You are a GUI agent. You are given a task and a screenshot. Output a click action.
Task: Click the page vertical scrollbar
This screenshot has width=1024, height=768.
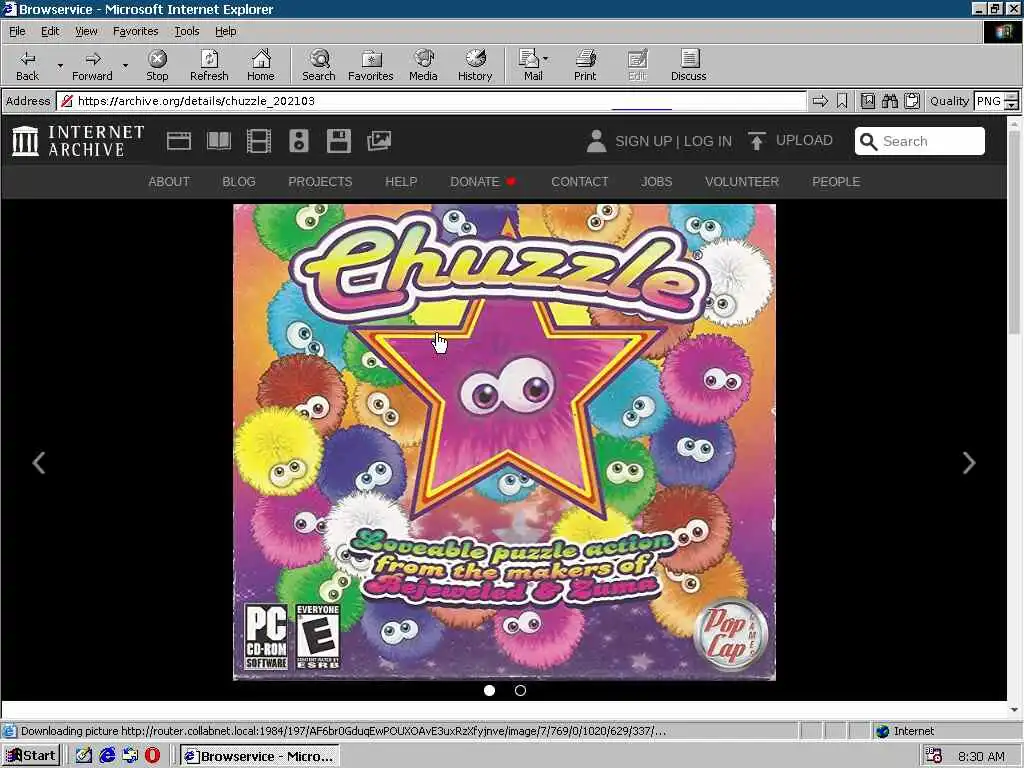[1014, 415]
